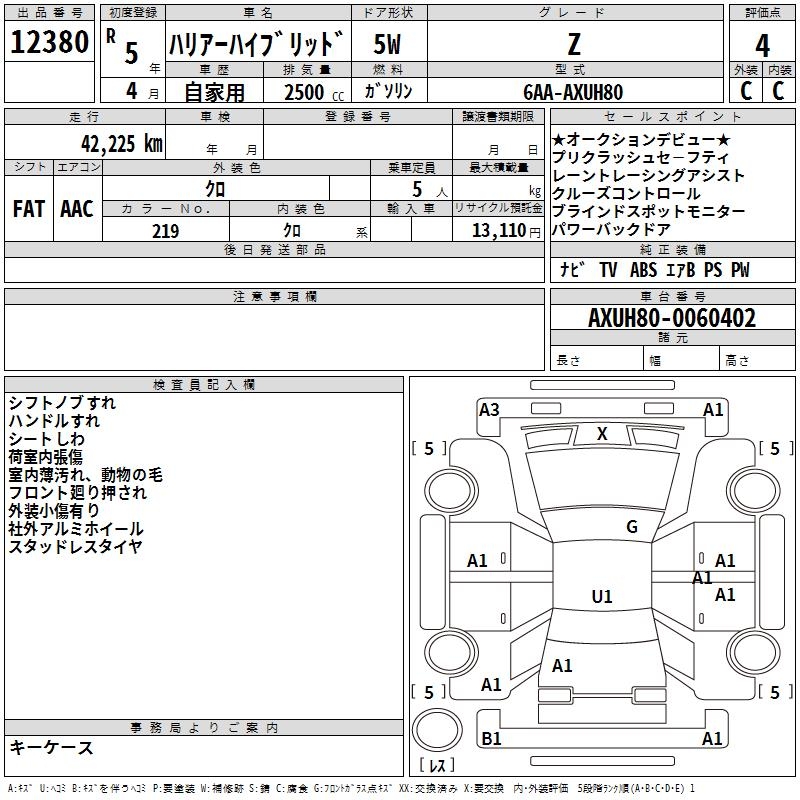This screenshot has width=800, height=800.
Task: Select the office notice キーケース
Action: [x=52, y=747]
